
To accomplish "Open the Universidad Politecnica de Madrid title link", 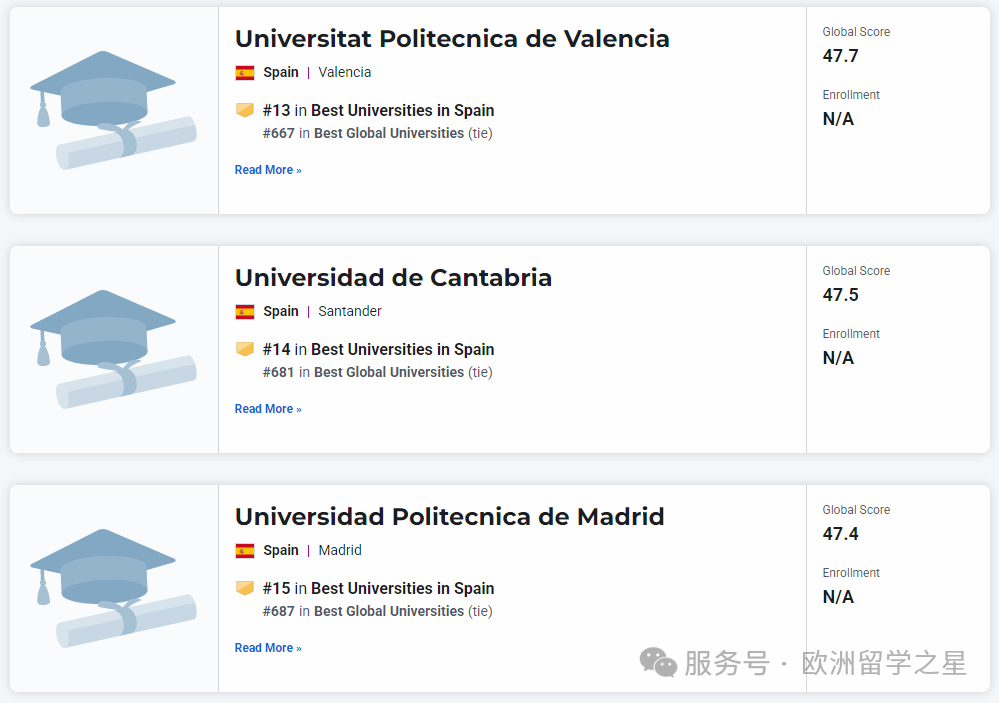I will click(x=449, y=517).
